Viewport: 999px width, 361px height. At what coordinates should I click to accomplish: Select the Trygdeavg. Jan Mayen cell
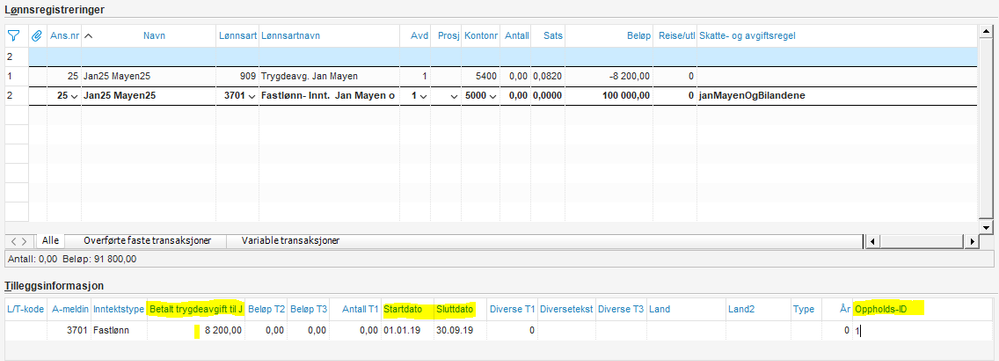click(329, 76)
